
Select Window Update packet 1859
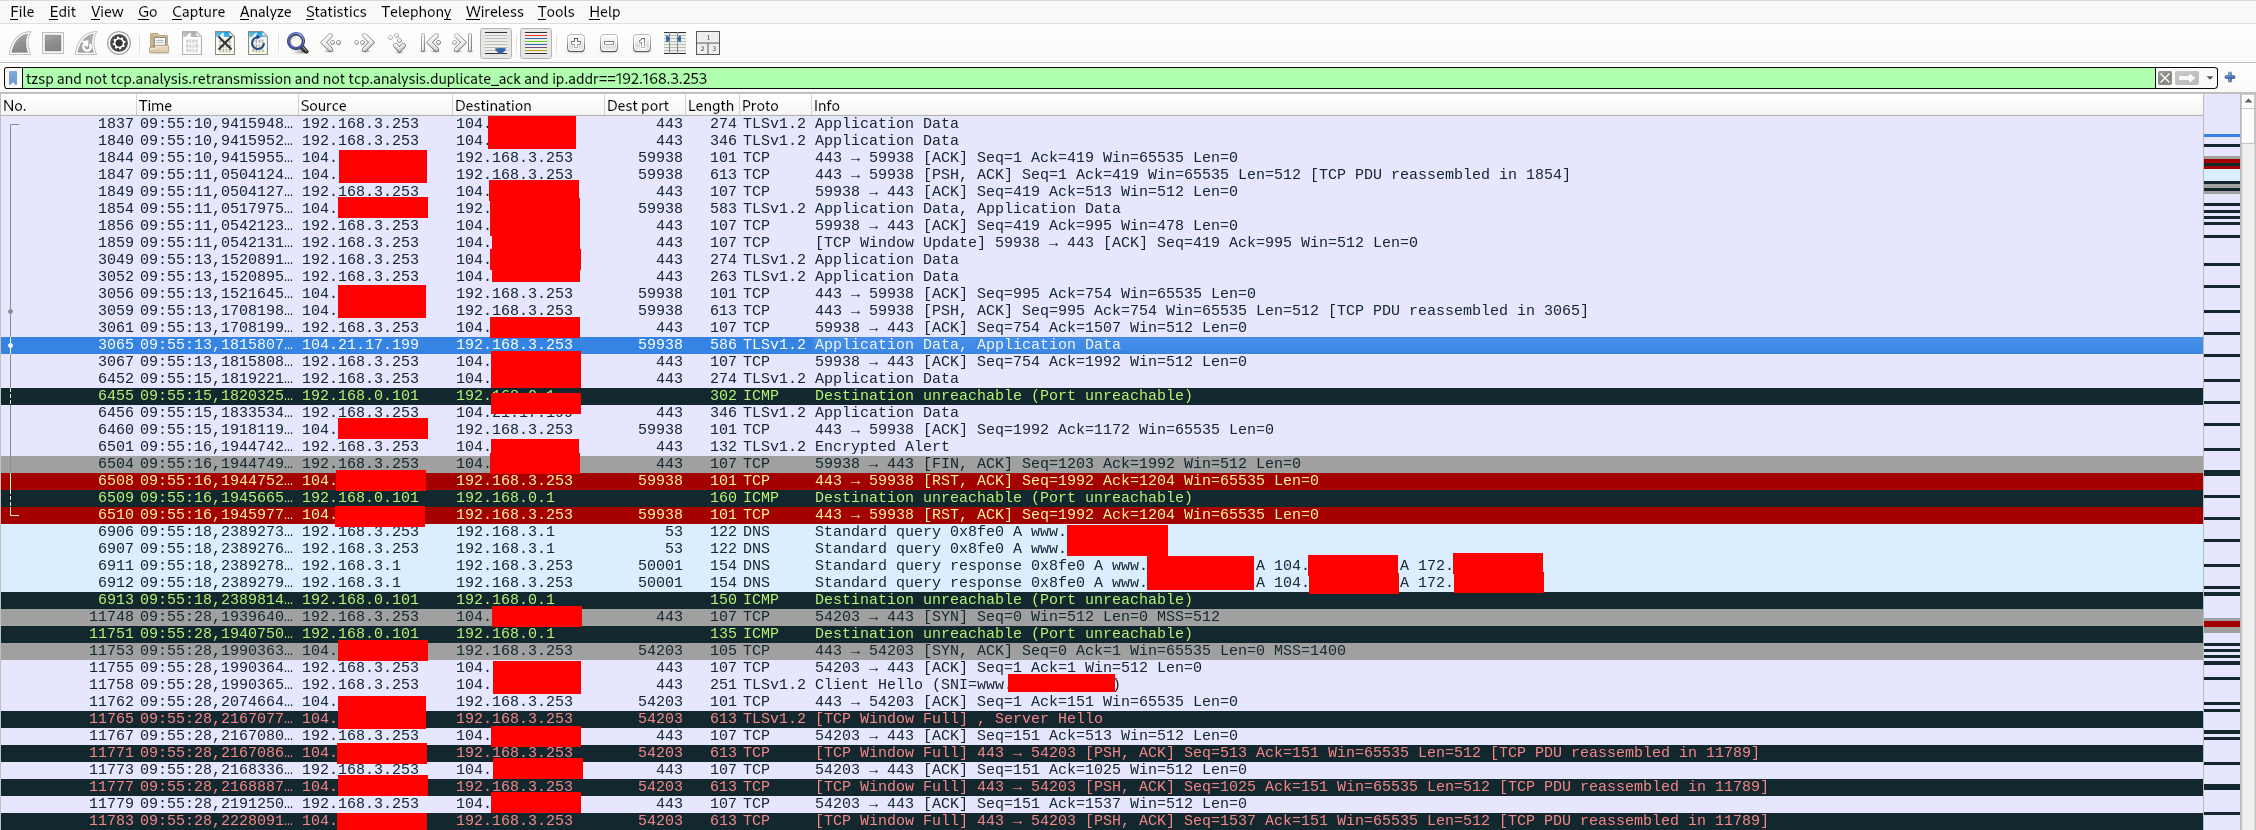pos(1102,242)
